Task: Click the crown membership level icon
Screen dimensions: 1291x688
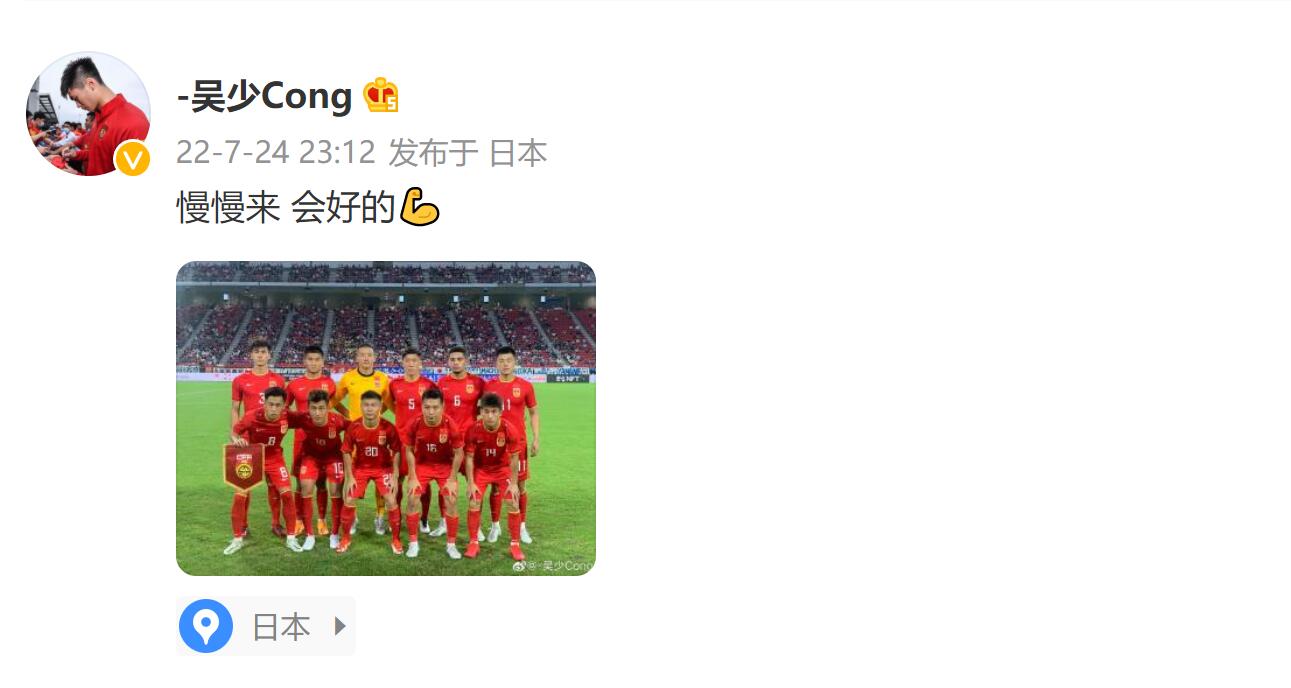Action: [381, 96]
